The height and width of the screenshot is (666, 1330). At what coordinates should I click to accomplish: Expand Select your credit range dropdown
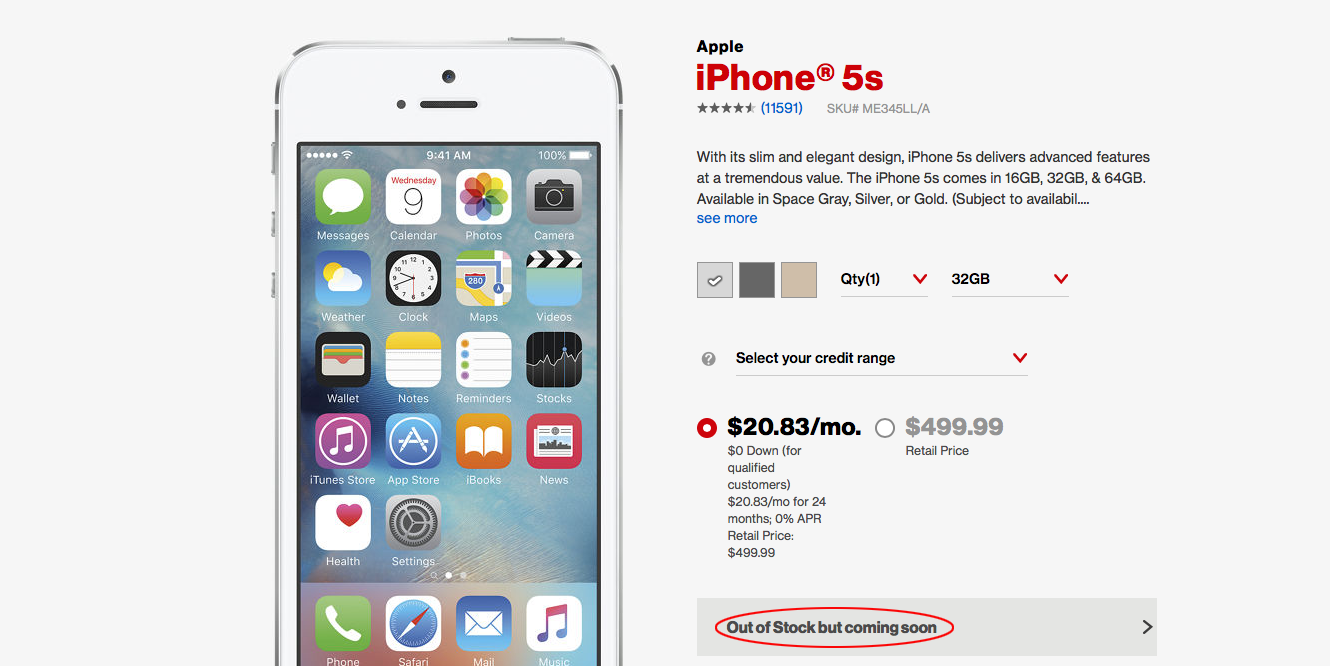click(881, 358)
